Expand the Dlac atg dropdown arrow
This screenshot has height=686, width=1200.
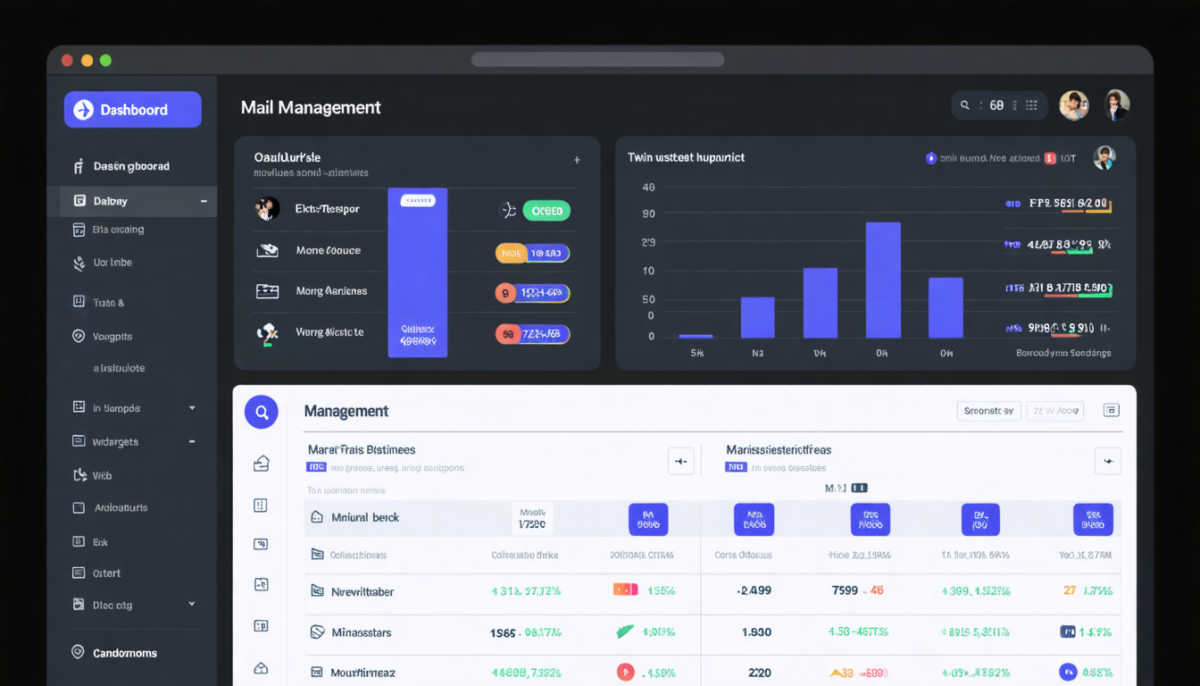click(192, 604)
